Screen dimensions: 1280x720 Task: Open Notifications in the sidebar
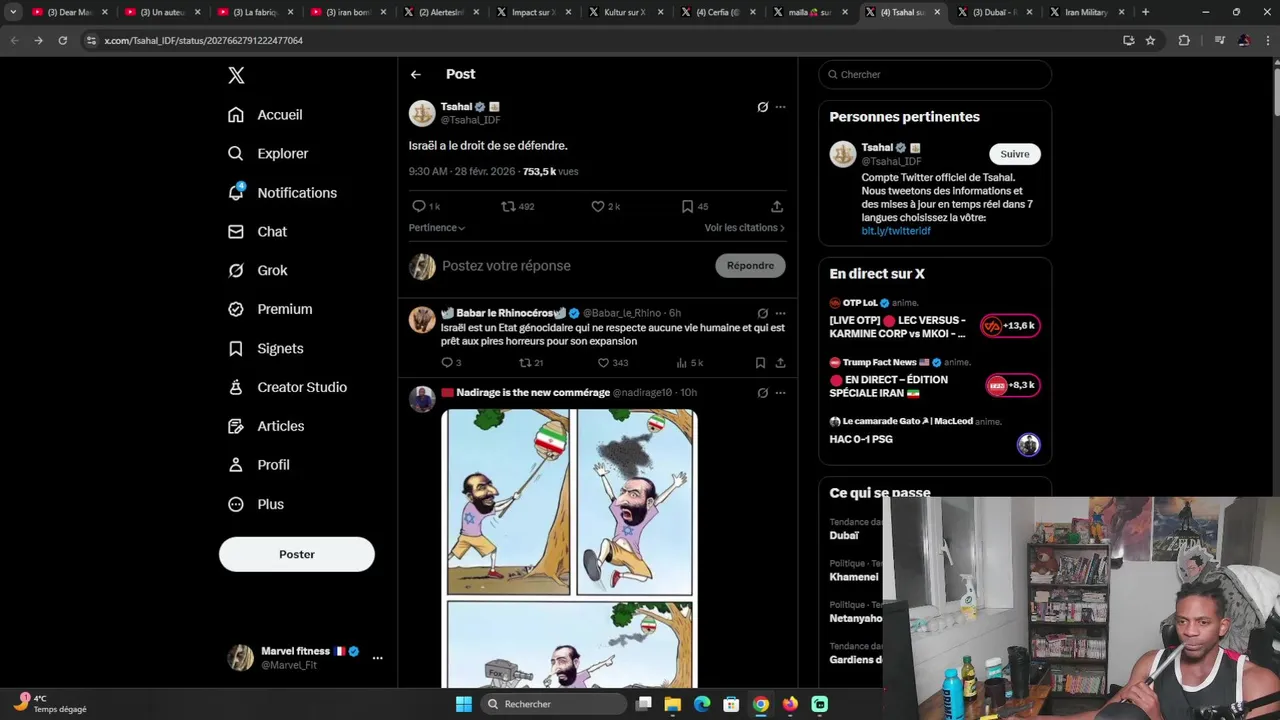pyautogui.click(x=282, y=193)
